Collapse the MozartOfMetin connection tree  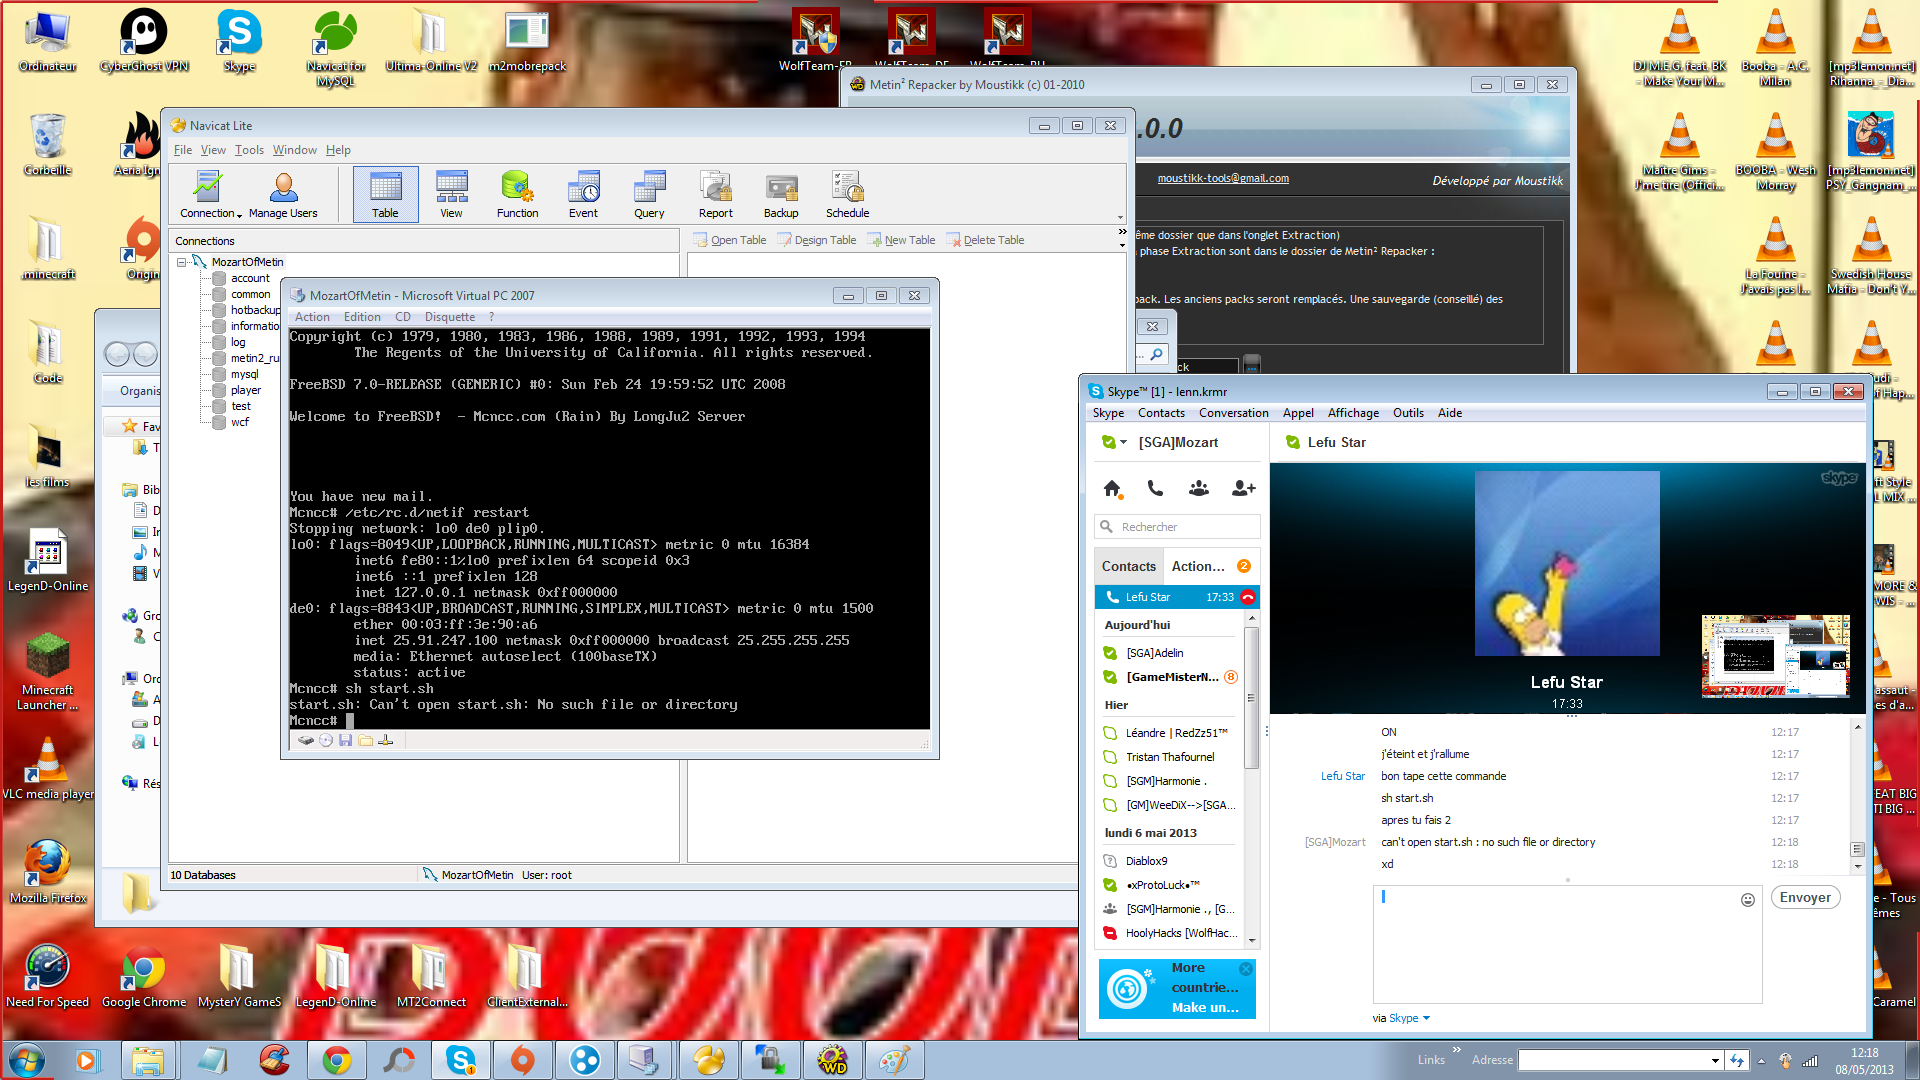[x=181, y=262]
